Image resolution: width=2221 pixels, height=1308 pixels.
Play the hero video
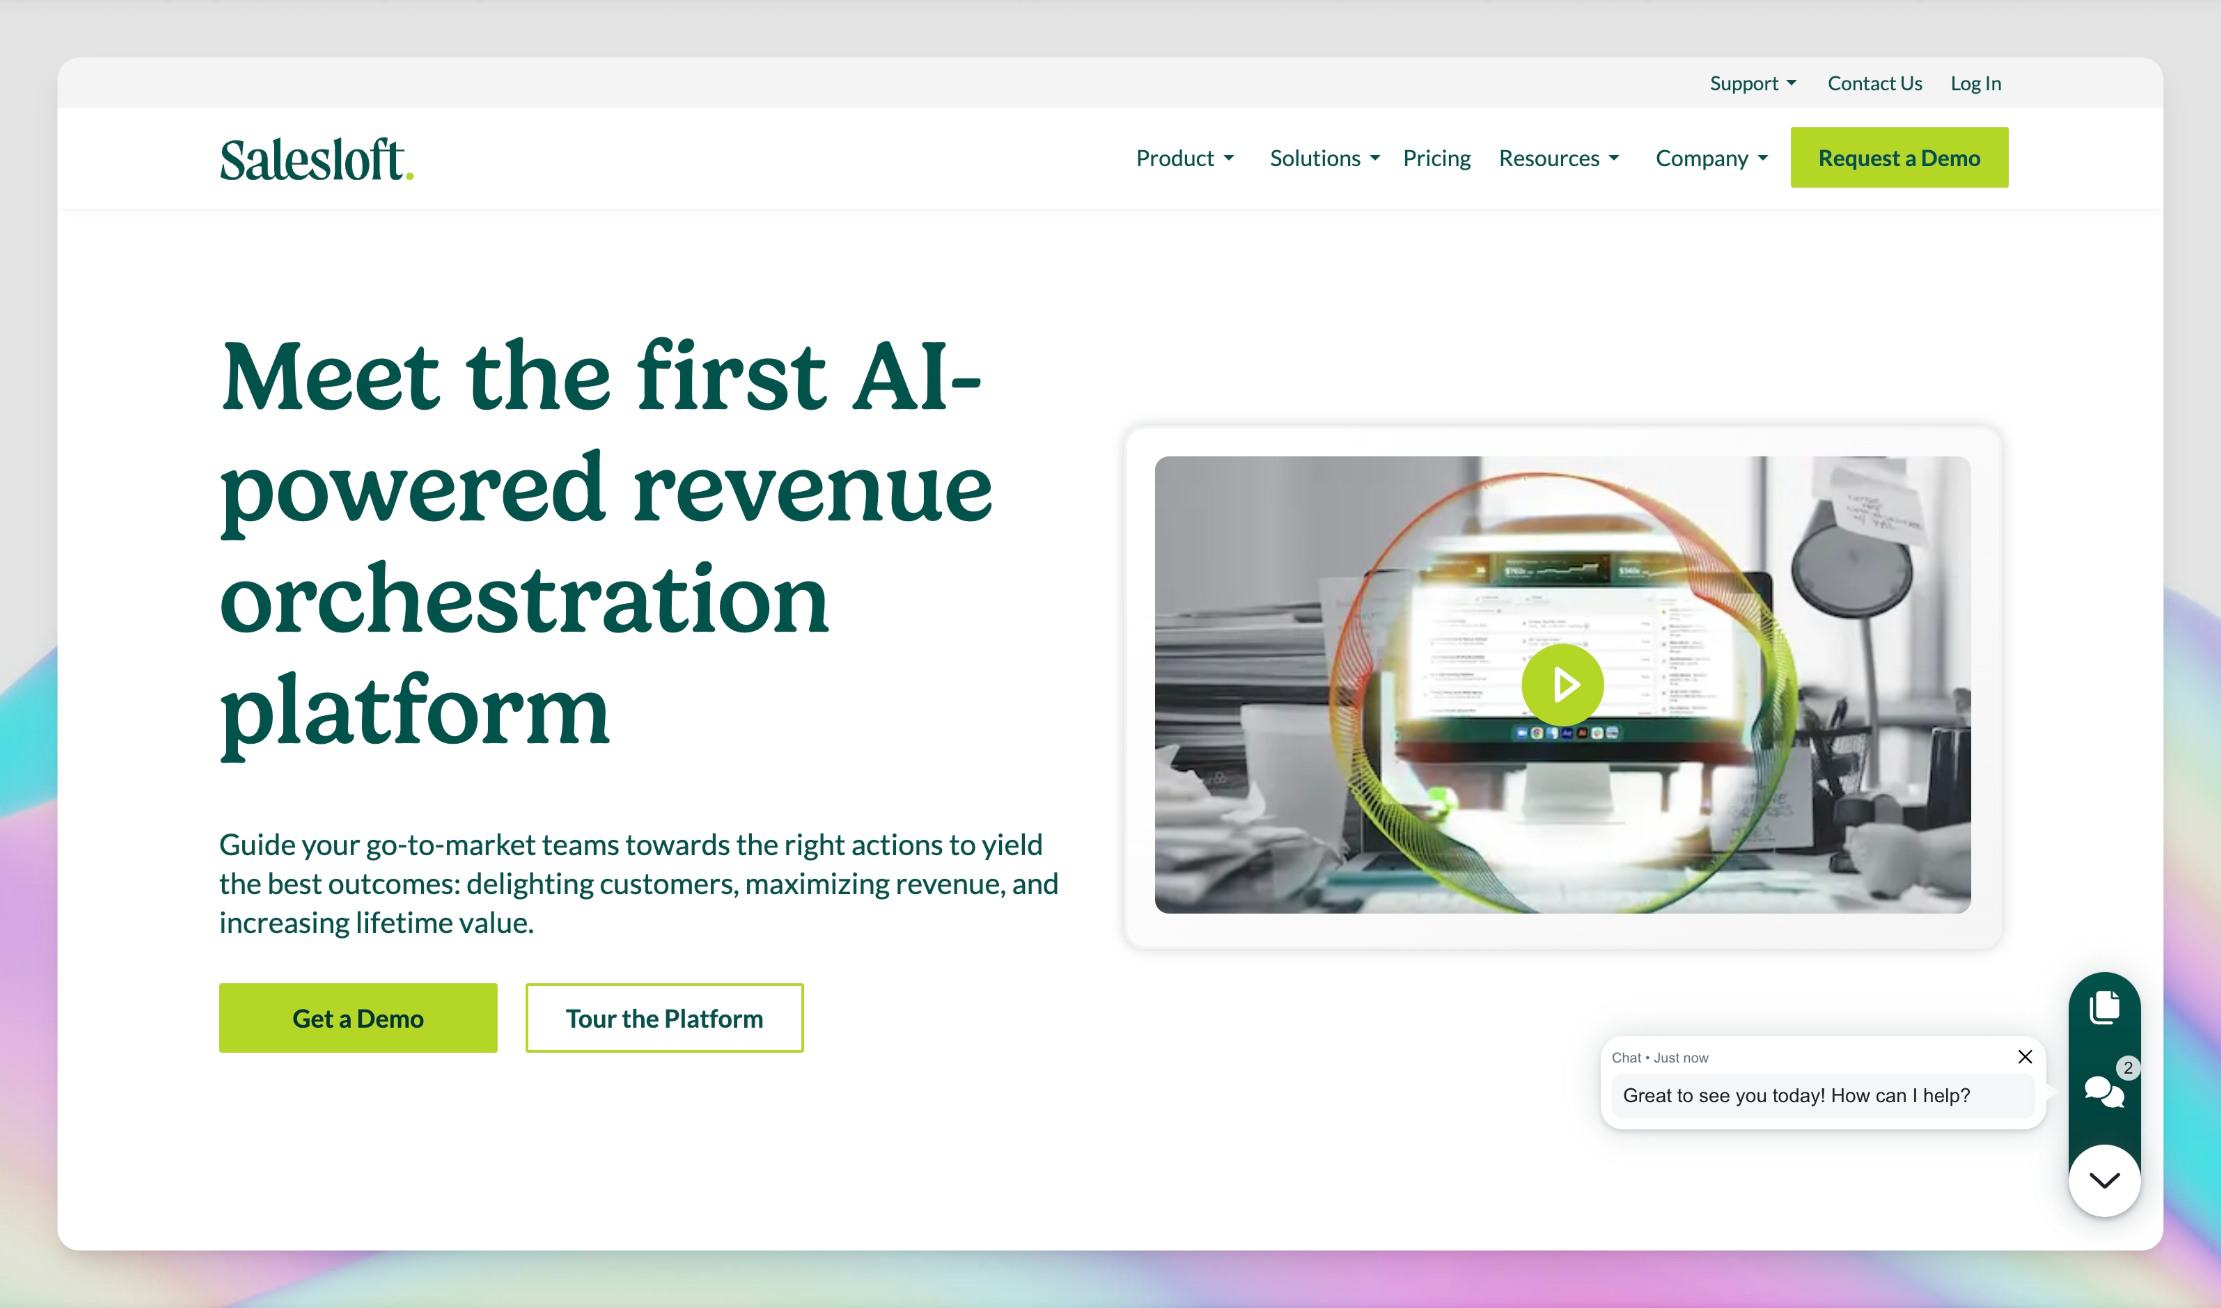pyautogui.click(x=1562, y=685)
